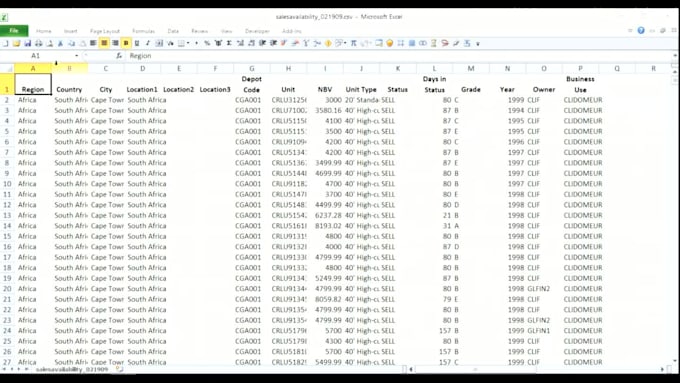The height and width of the screenshot is (383, 680).
Task: Click the New workbook icon
Action: click(6, 43)
